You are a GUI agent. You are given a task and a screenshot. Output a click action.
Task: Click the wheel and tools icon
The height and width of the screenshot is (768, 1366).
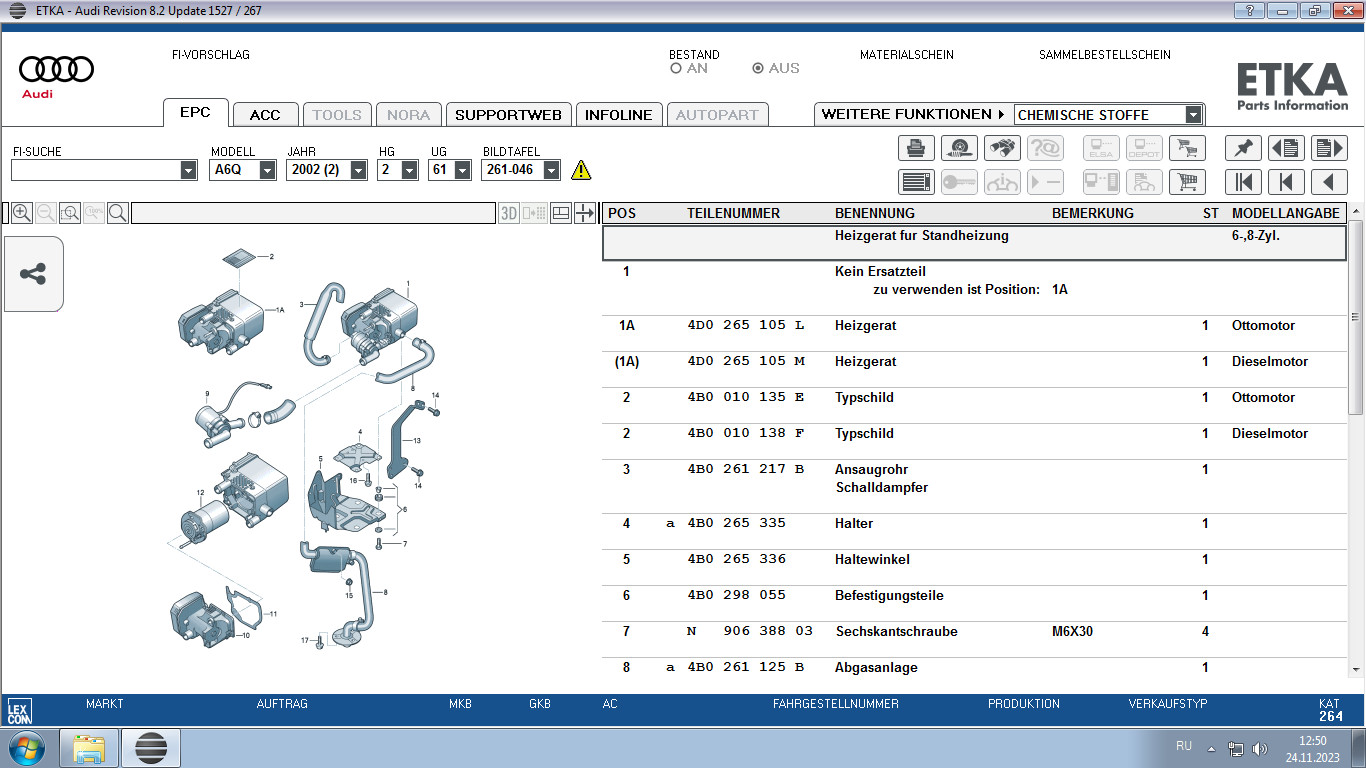pos(959,148)
